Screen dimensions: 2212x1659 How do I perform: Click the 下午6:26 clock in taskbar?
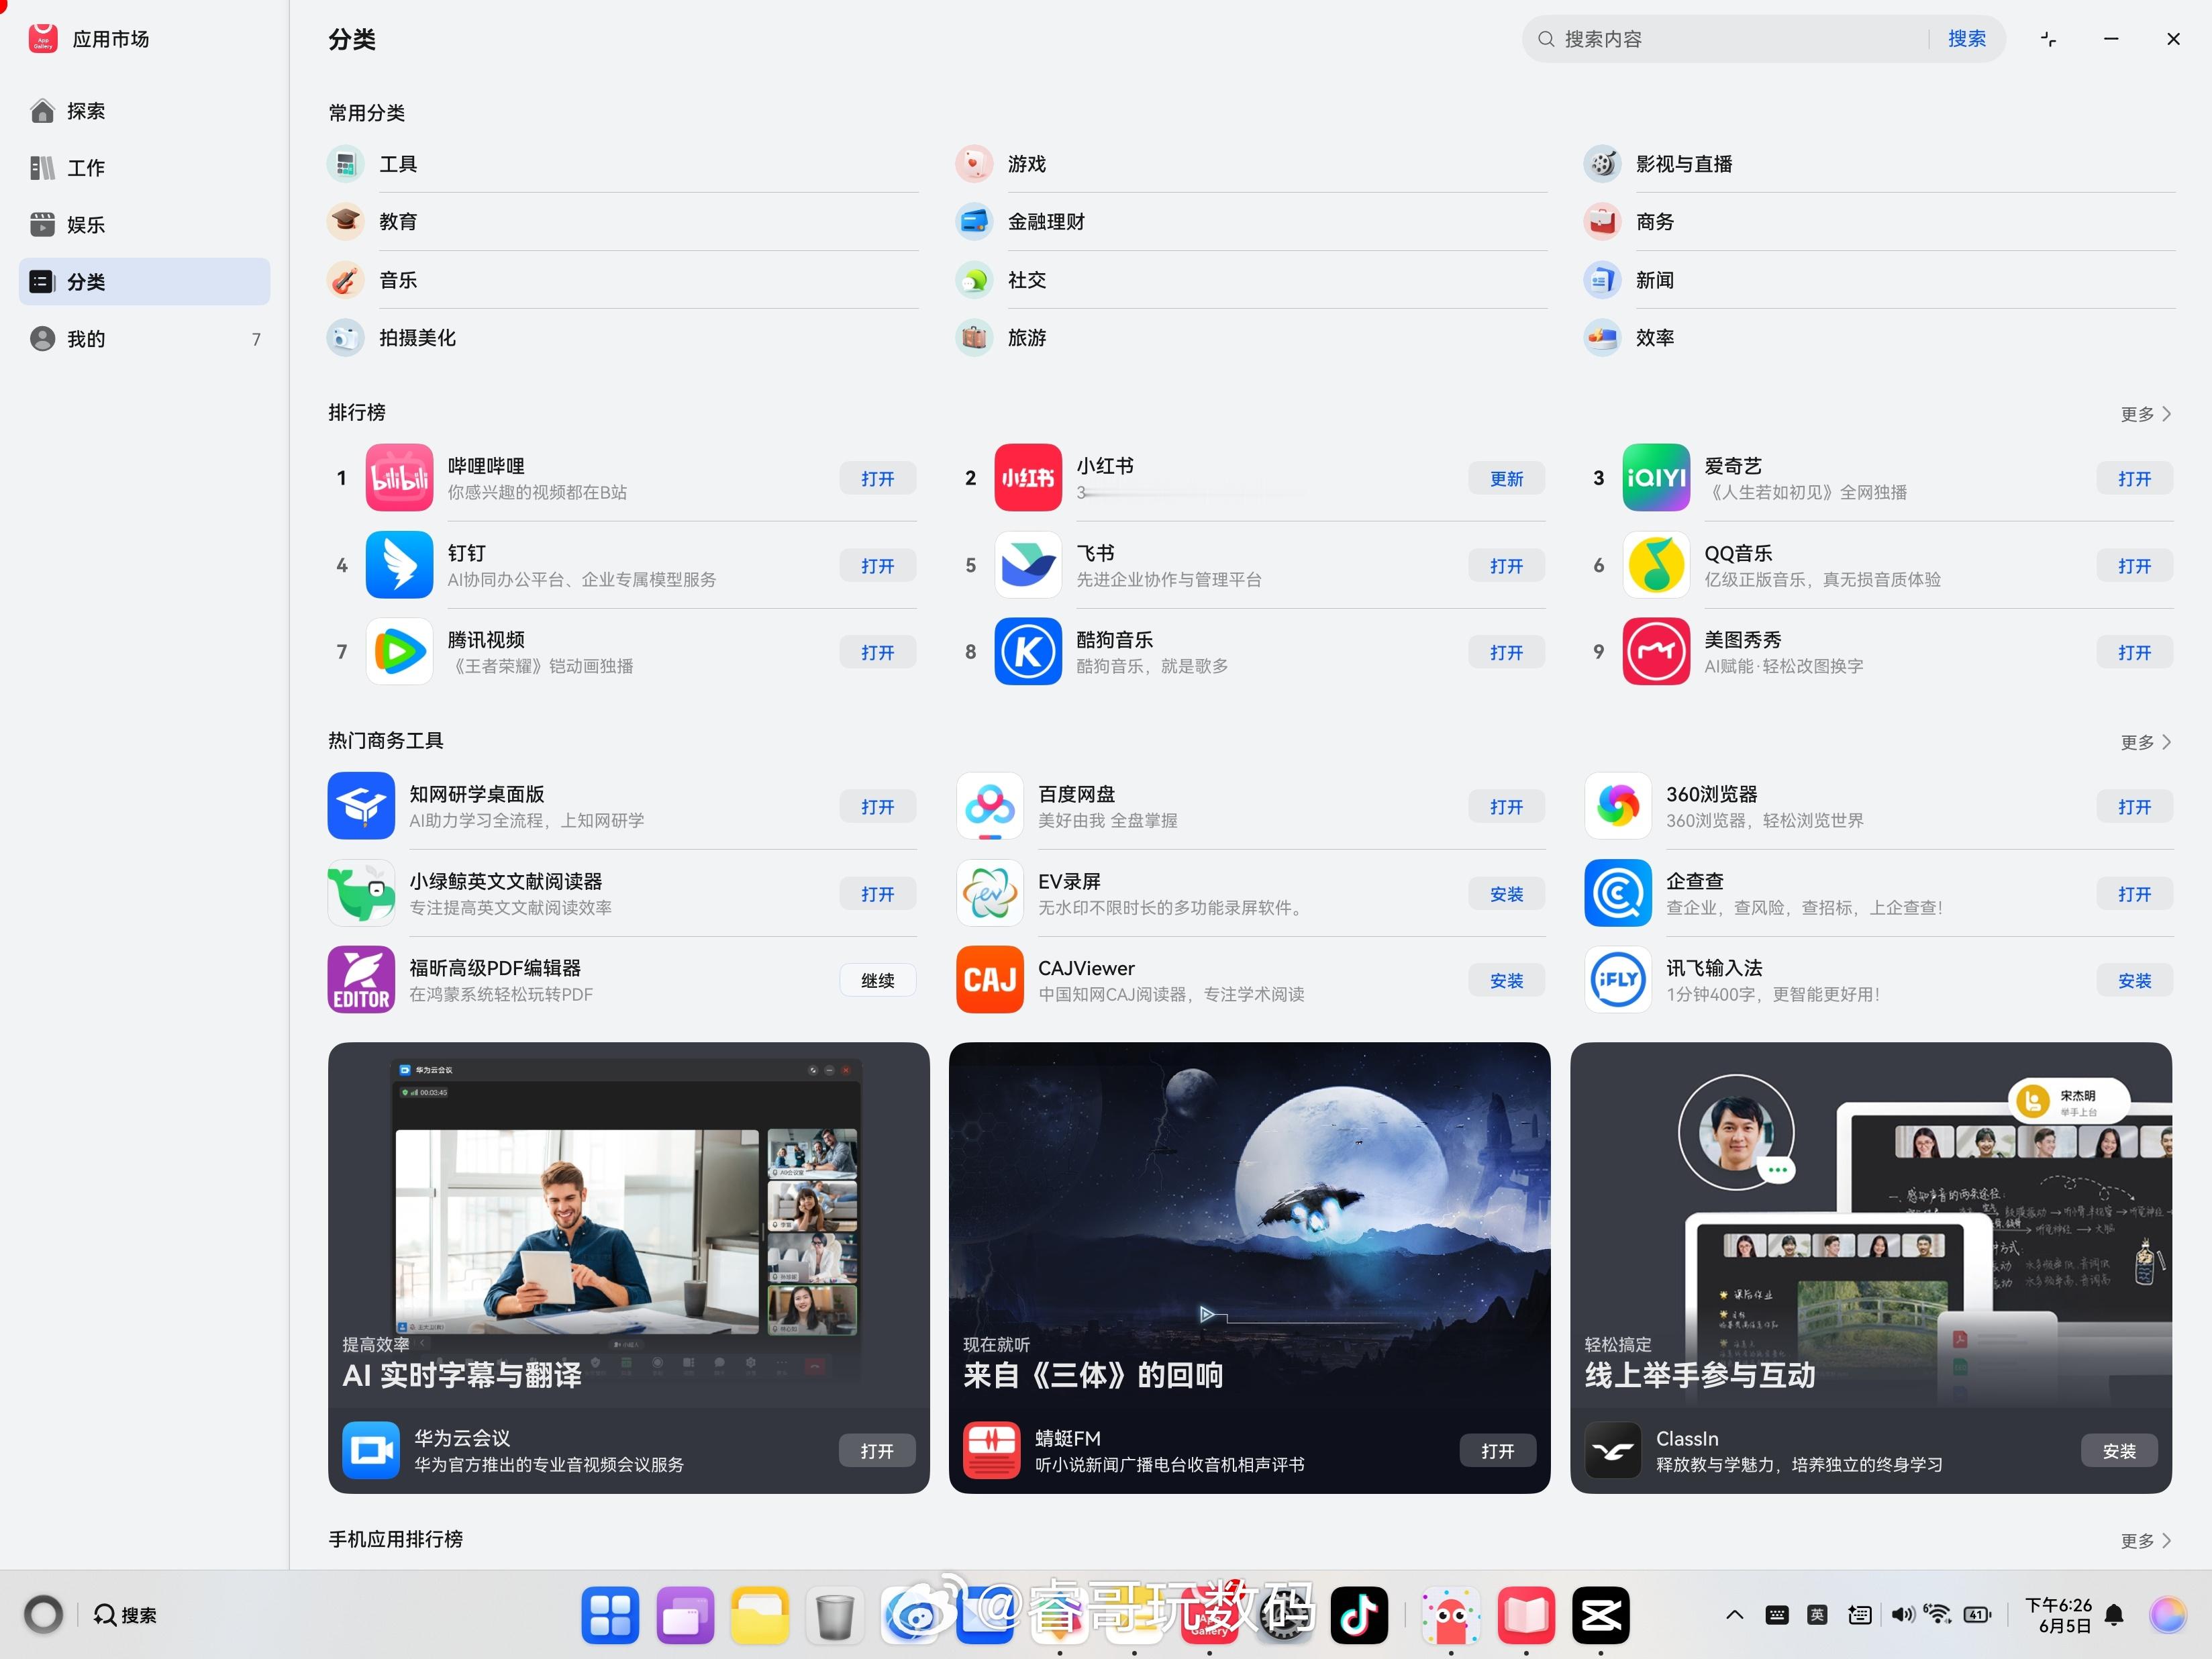(x=2058, y=1615)
